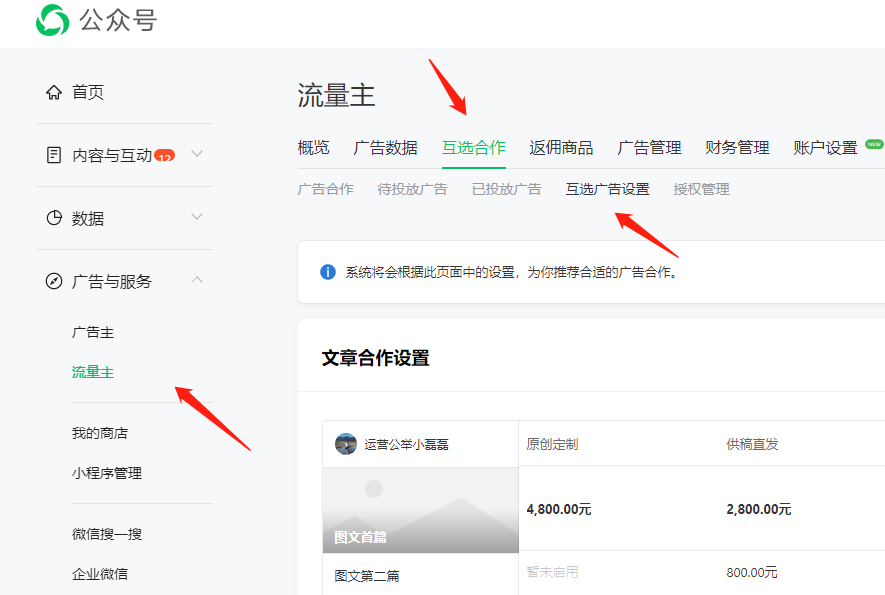Viewport: 885px width, 595px height.
Task: Select the 互选广告设置 sub-tab
Action: tap(607, 189)
